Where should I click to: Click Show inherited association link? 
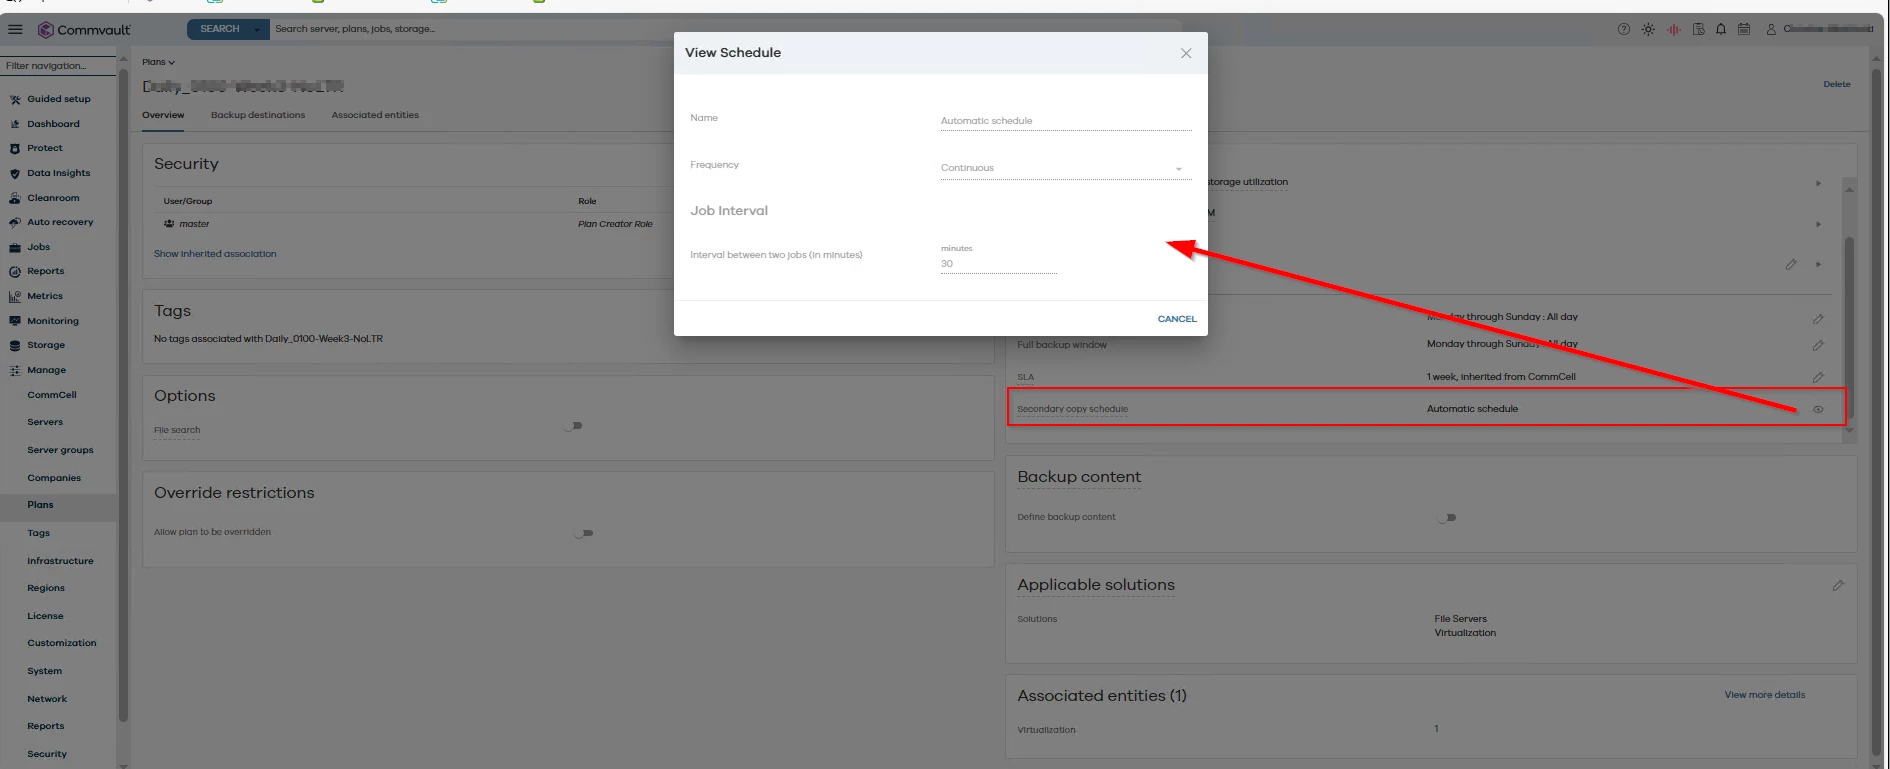pyautogui.click(x=215, y=254)
